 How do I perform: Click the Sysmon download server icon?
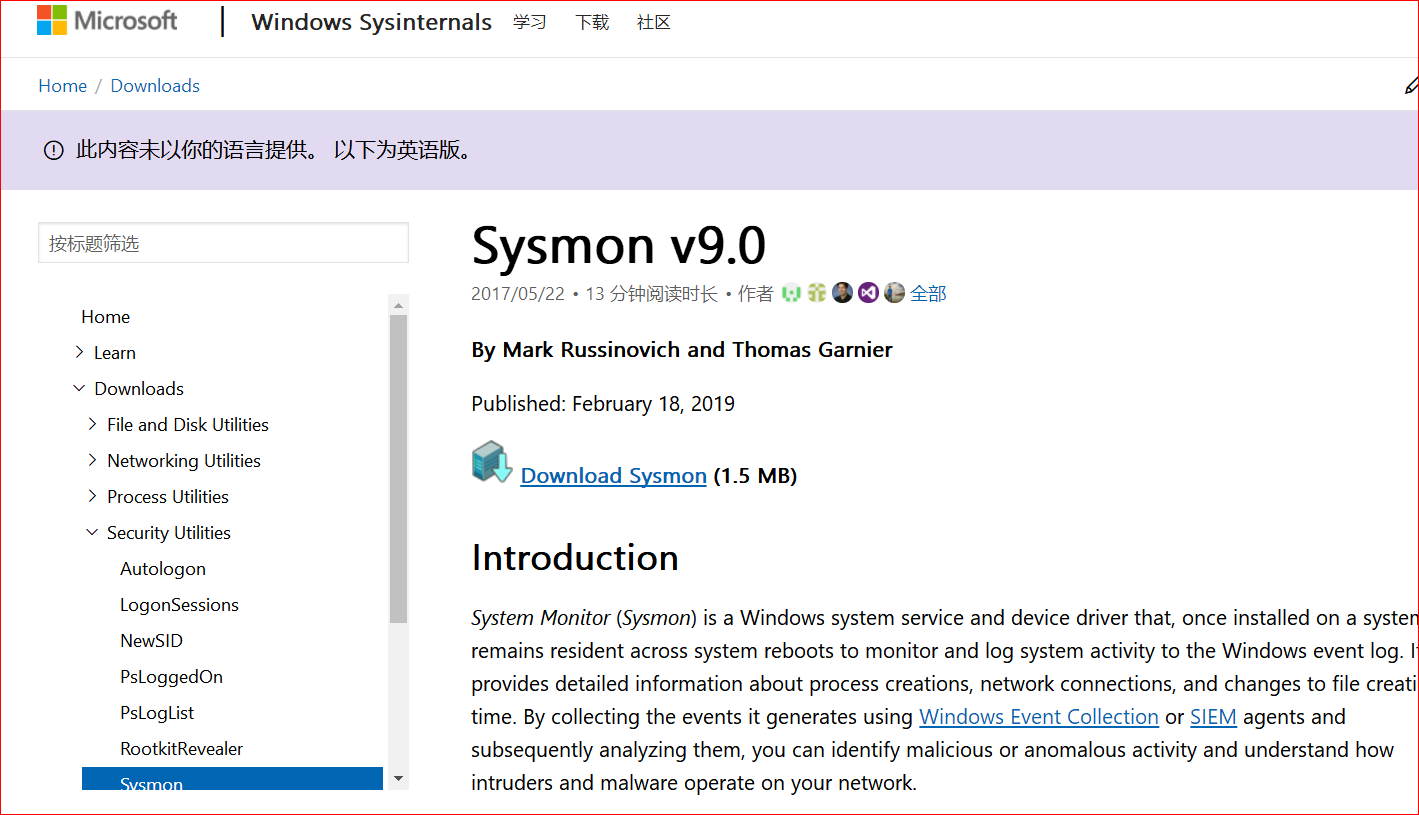pyautogui.click(x=491, y=463)
